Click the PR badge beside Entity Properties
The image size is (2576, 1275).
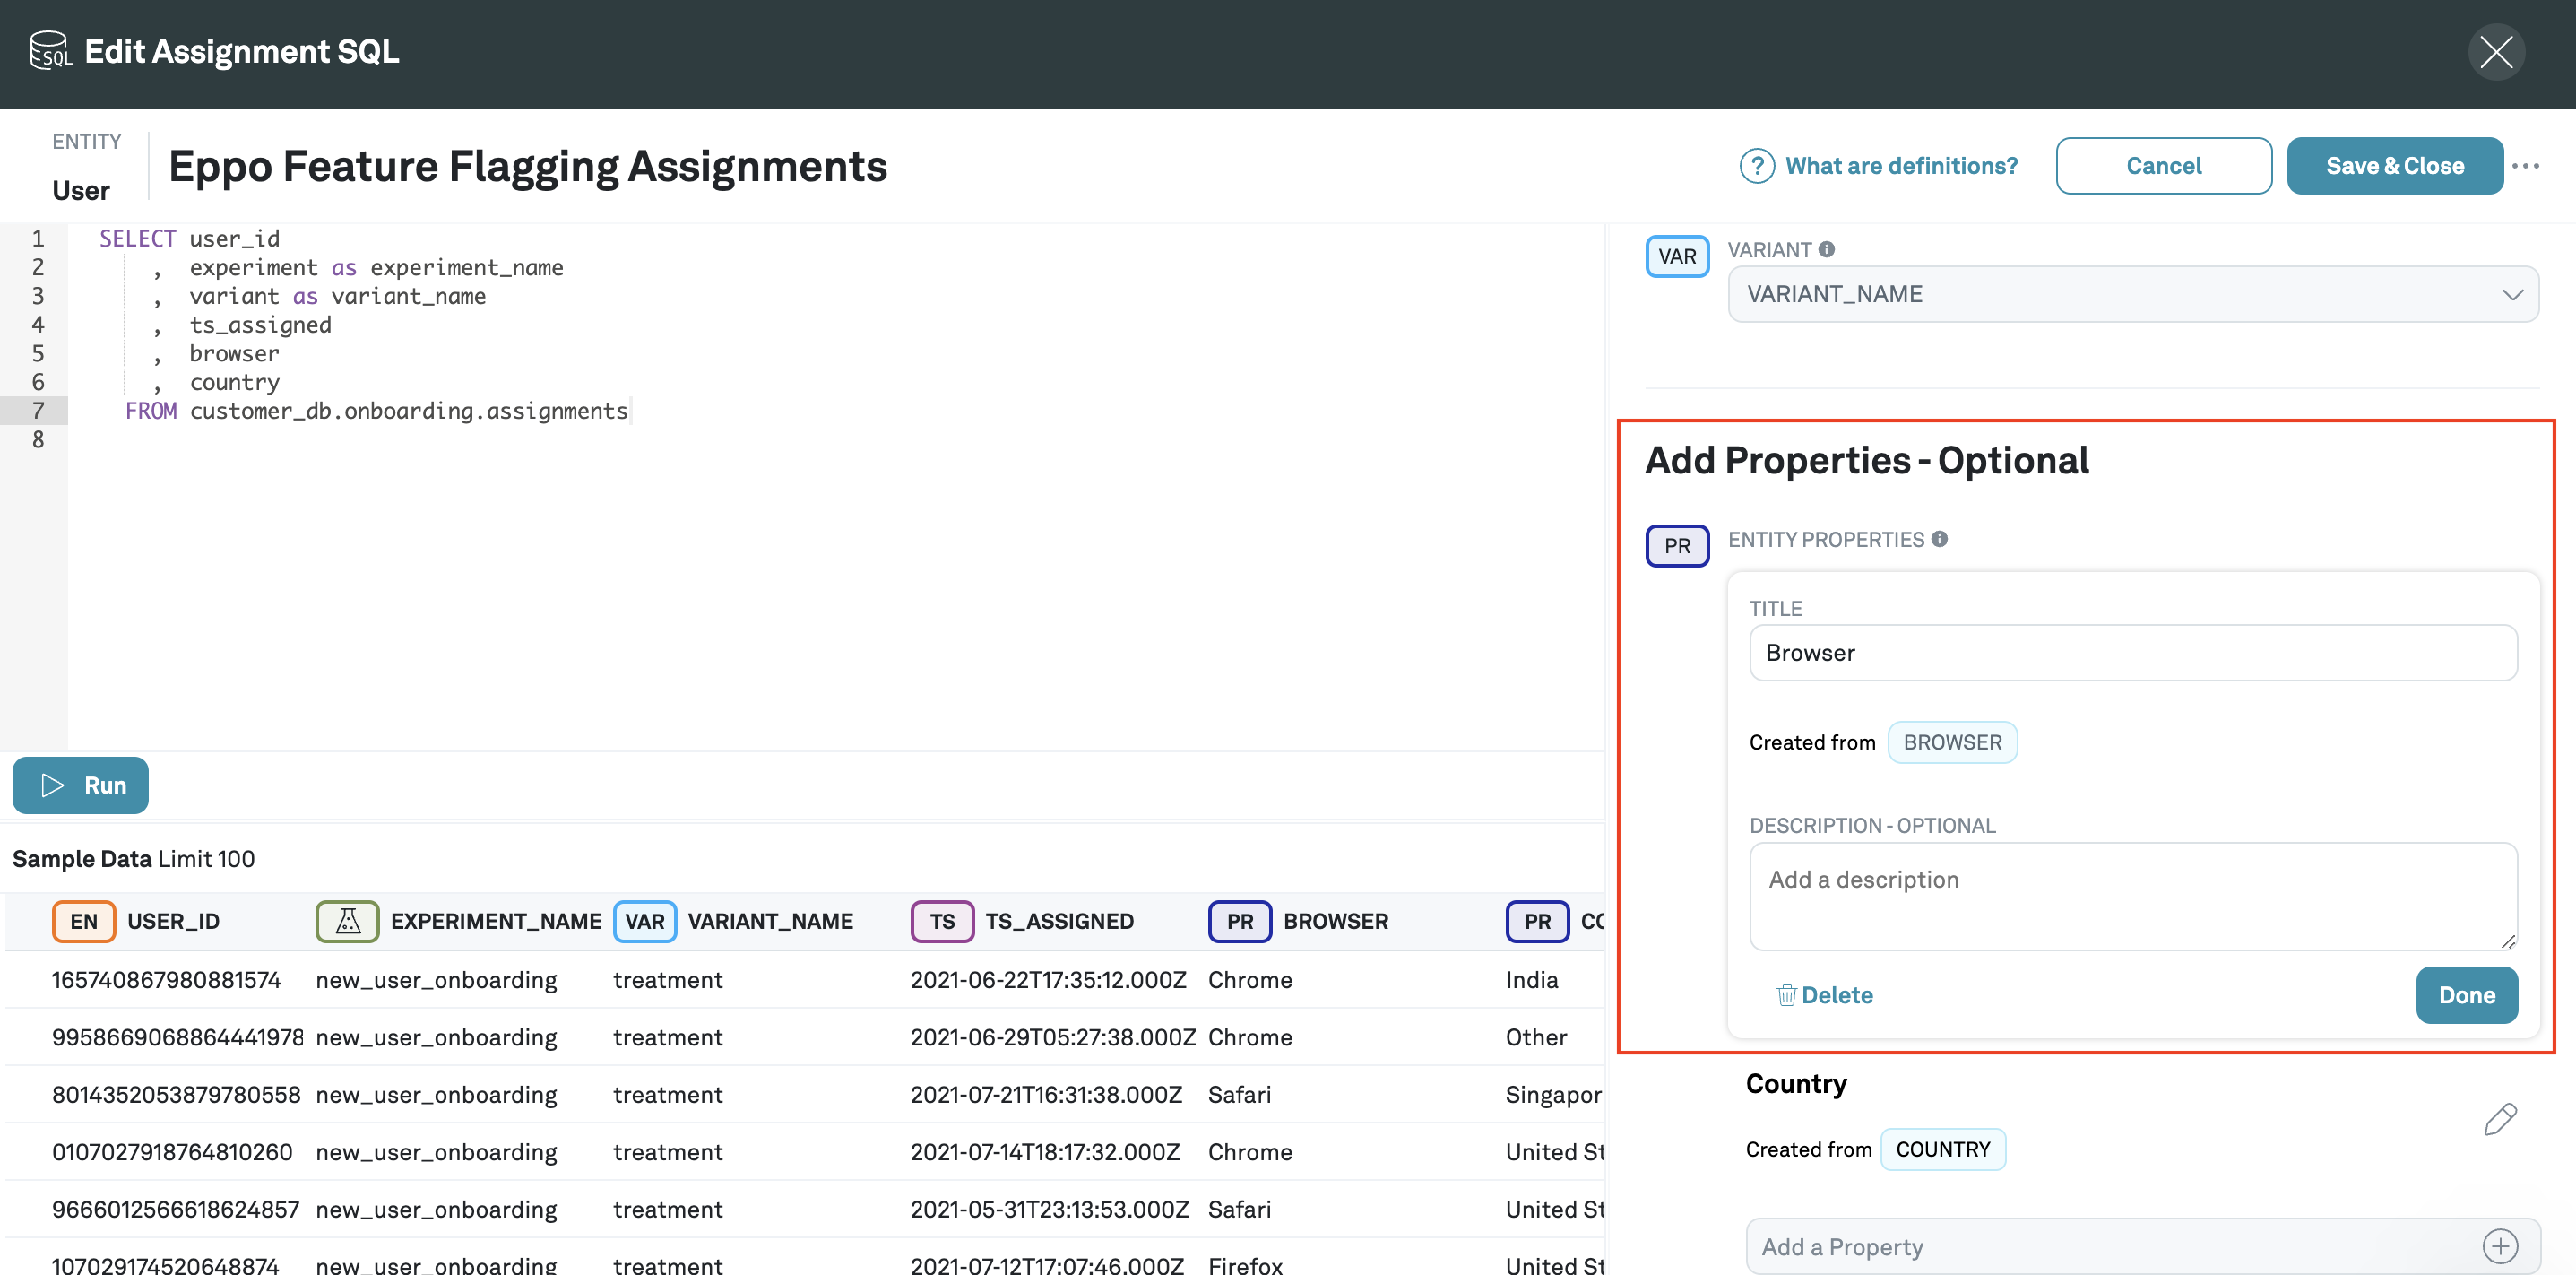pos(1677,546)
